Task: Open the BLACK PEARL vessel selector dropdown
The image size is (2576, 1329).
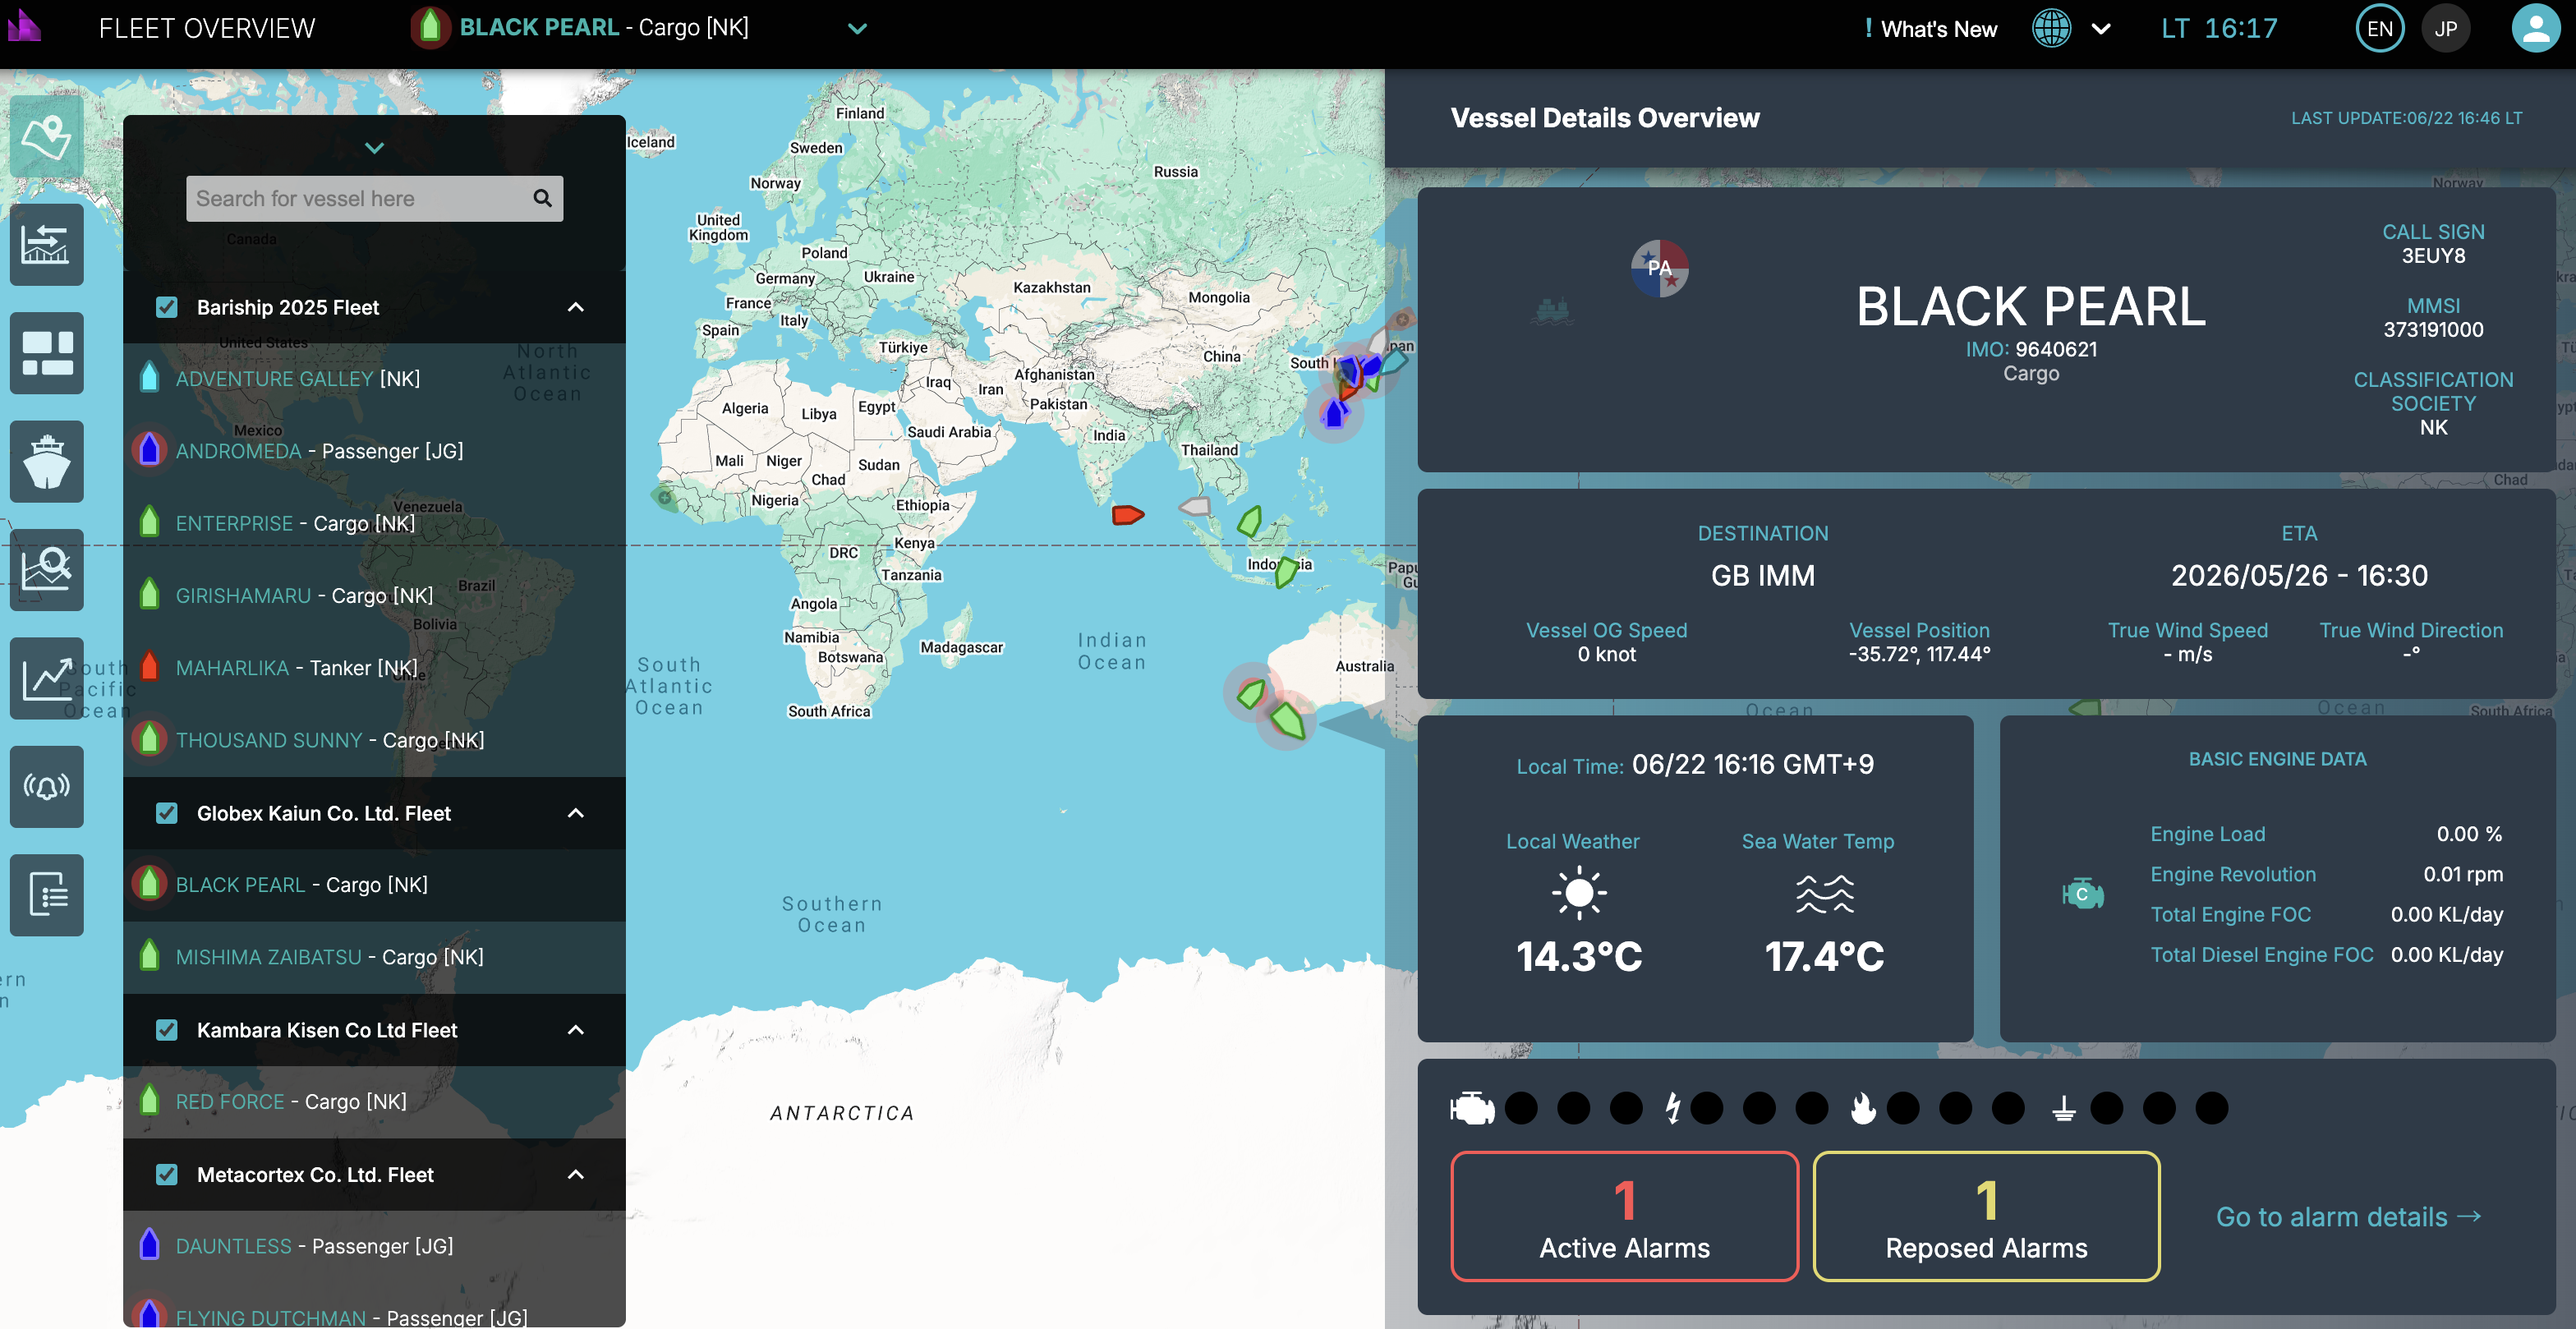Action: (x=857, y=29)
